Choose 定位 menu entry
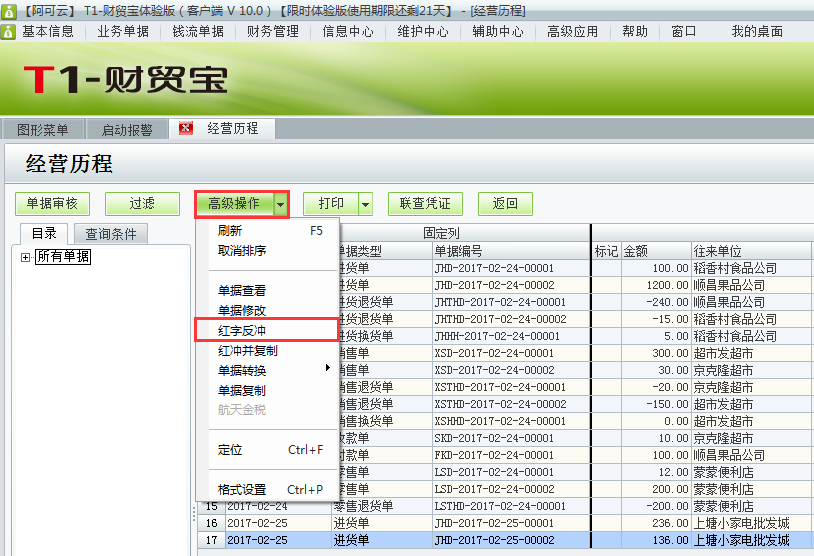The image size is (814, 556). click(x=268, y=450)
